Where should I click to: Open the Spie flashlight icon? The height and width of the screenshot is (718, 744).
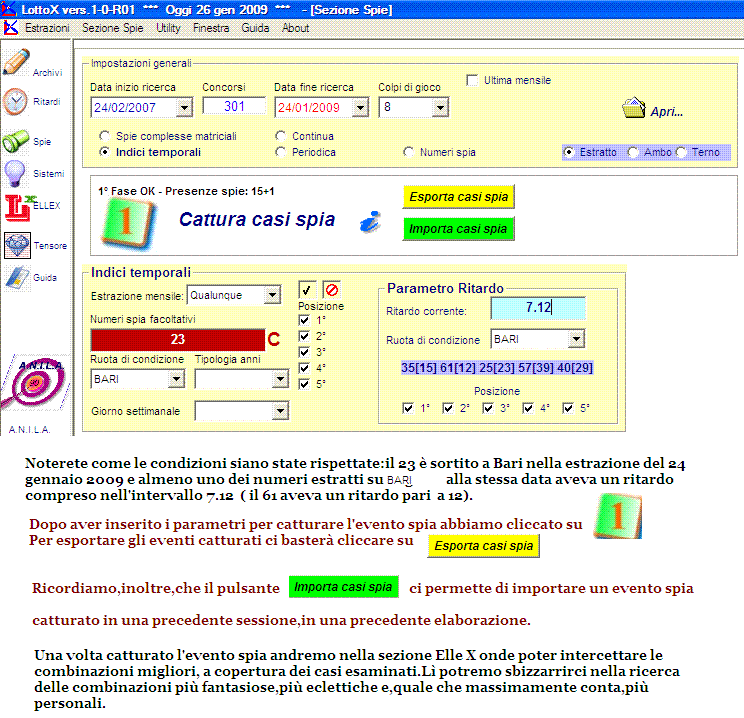coord(16,141)
